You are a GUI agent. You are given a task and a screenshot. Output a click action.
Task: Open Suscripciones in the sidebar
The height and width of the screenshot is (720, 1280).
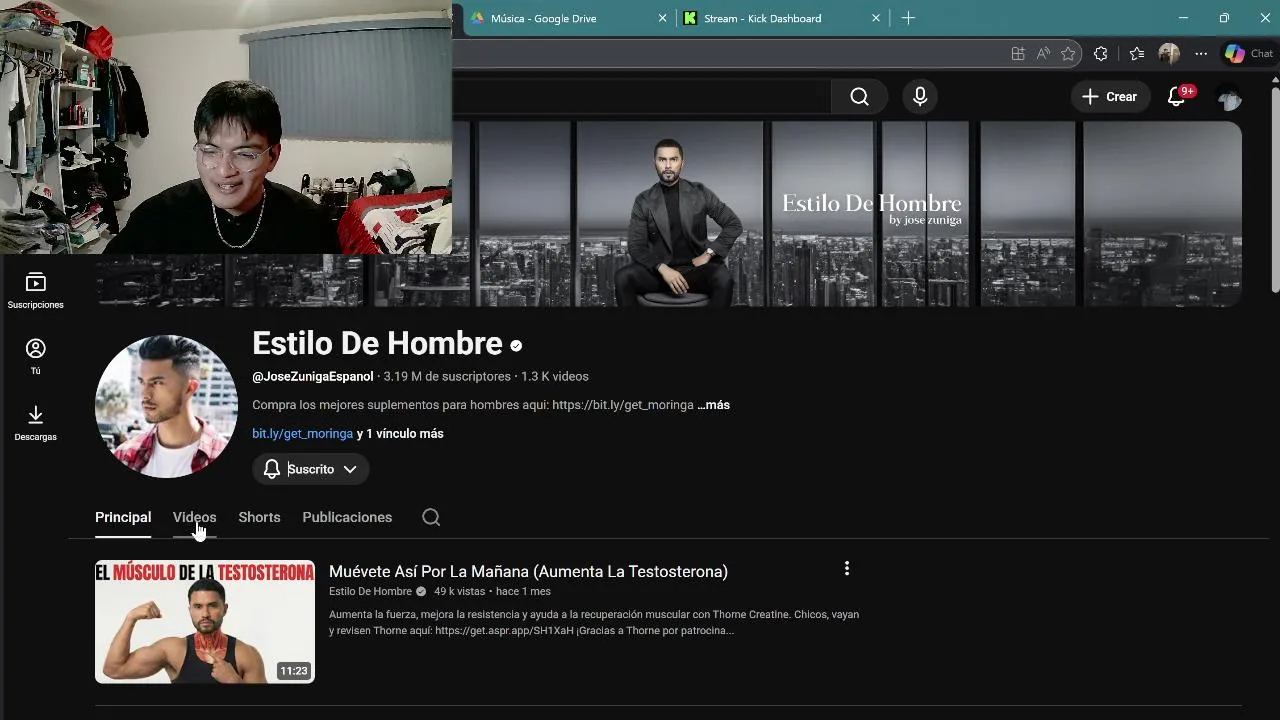coord(35,291)
